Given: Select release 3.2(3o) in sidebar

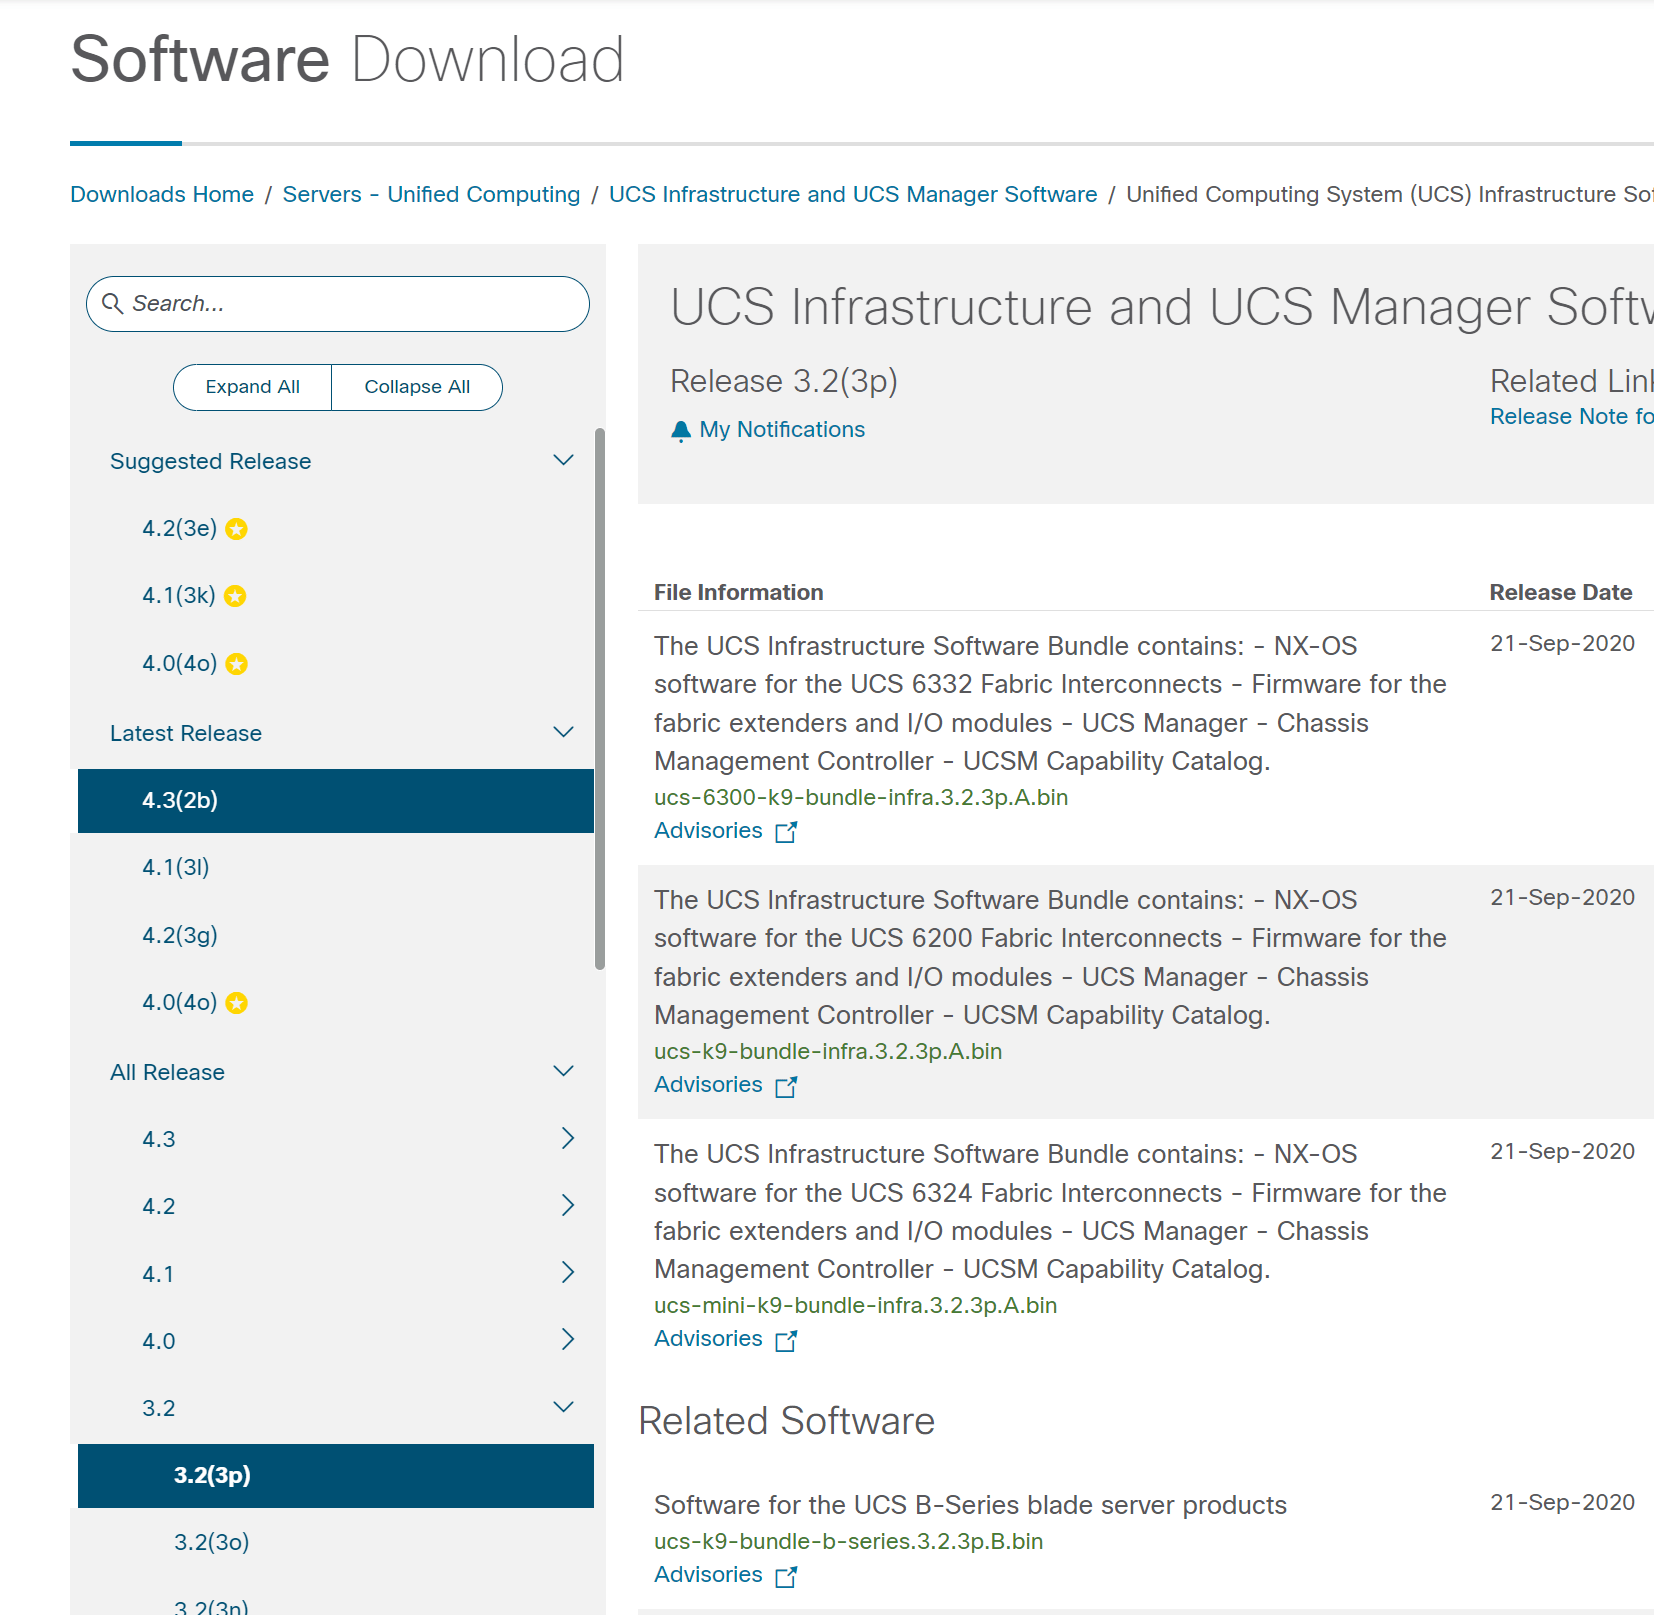Looking at the screenshot, I should click(211, 1542).
